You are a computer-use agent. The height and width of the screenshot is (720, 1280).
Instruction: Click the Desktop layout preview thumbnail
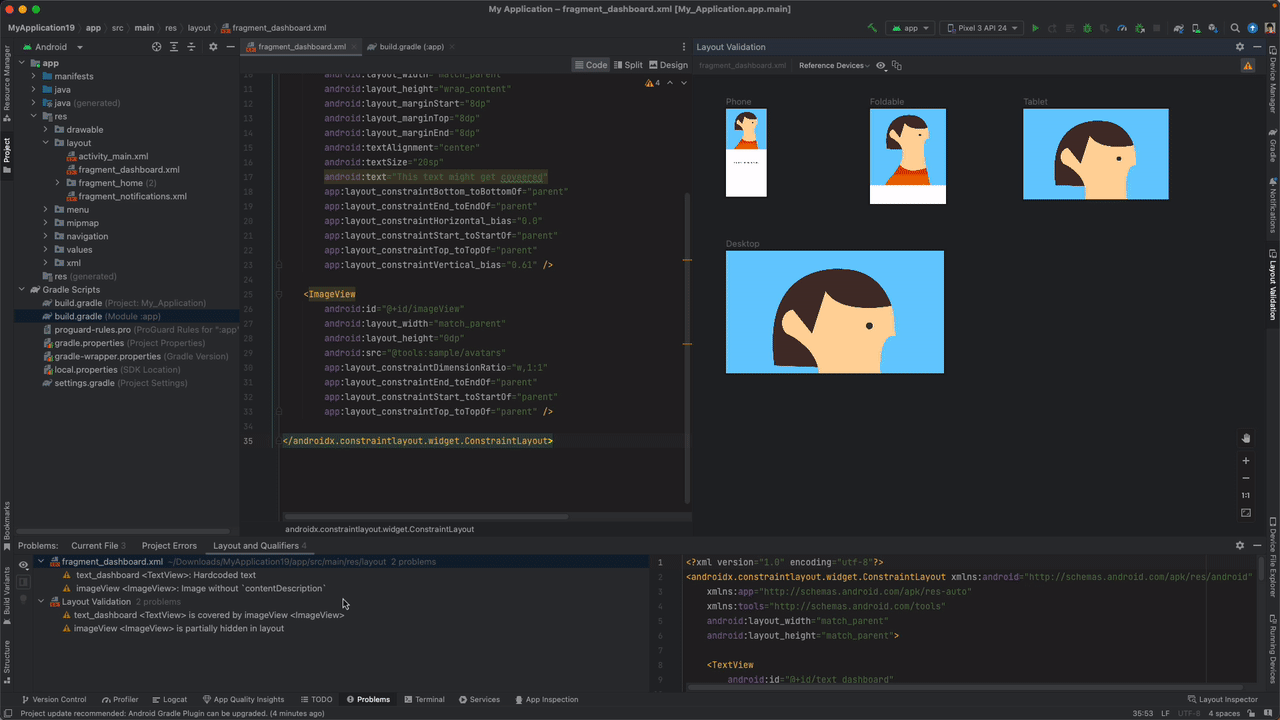pos(835,312)
